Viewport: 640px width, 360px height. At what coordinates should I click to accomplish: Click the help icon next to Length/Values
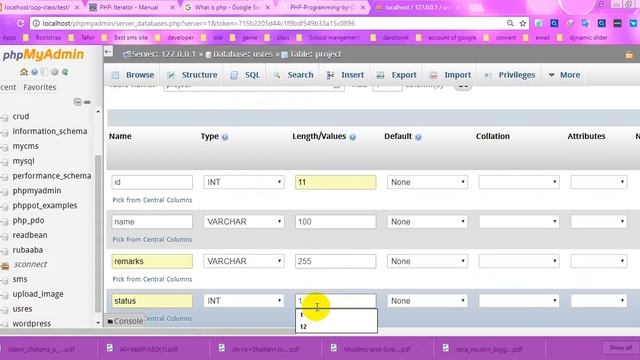(x=353, y=137)
